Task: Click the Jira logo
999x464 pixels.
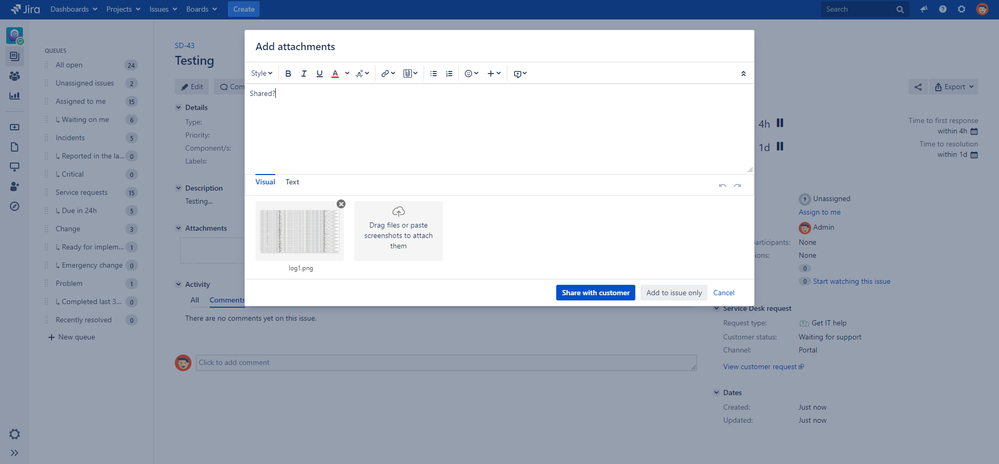Action: click(25, 10)
